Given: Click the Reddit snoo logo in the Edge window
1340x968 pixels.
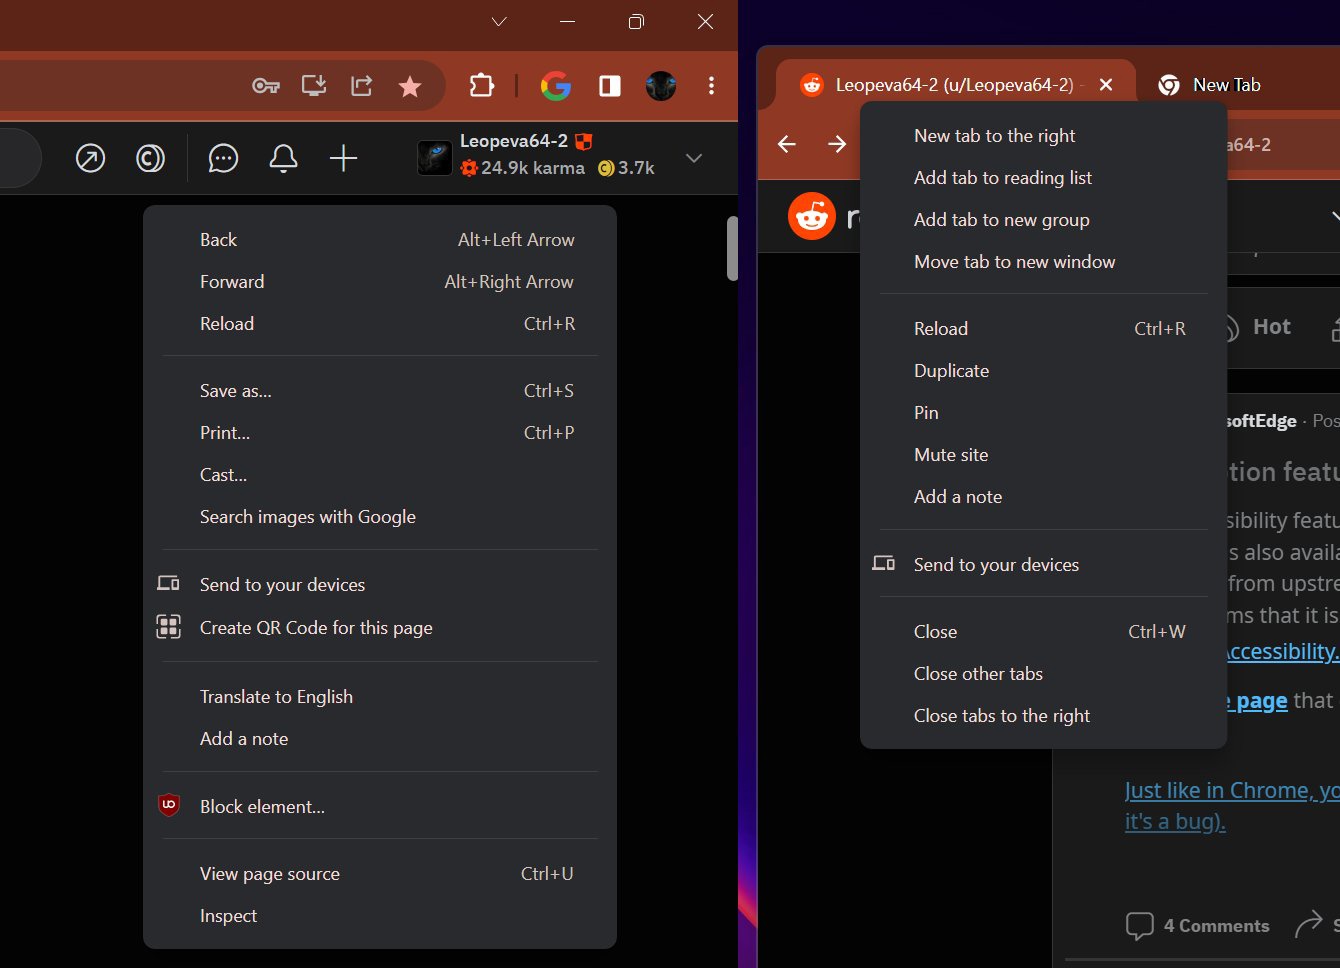Looking at the screenshot, I should [811, 215].
